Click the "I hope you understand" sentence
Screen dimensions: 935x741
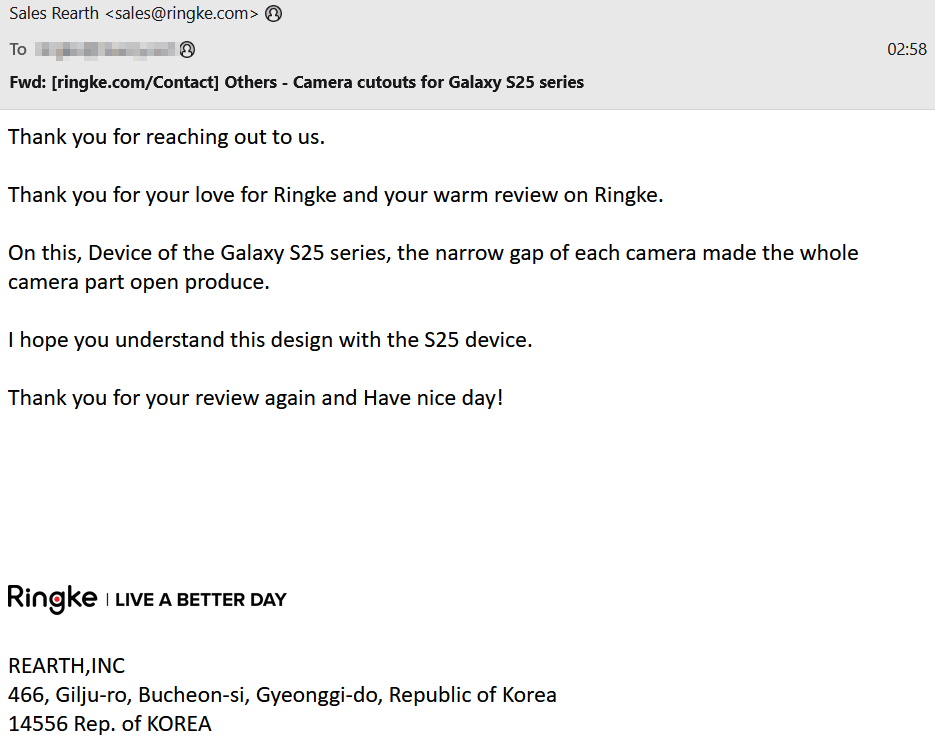[270, 340]
